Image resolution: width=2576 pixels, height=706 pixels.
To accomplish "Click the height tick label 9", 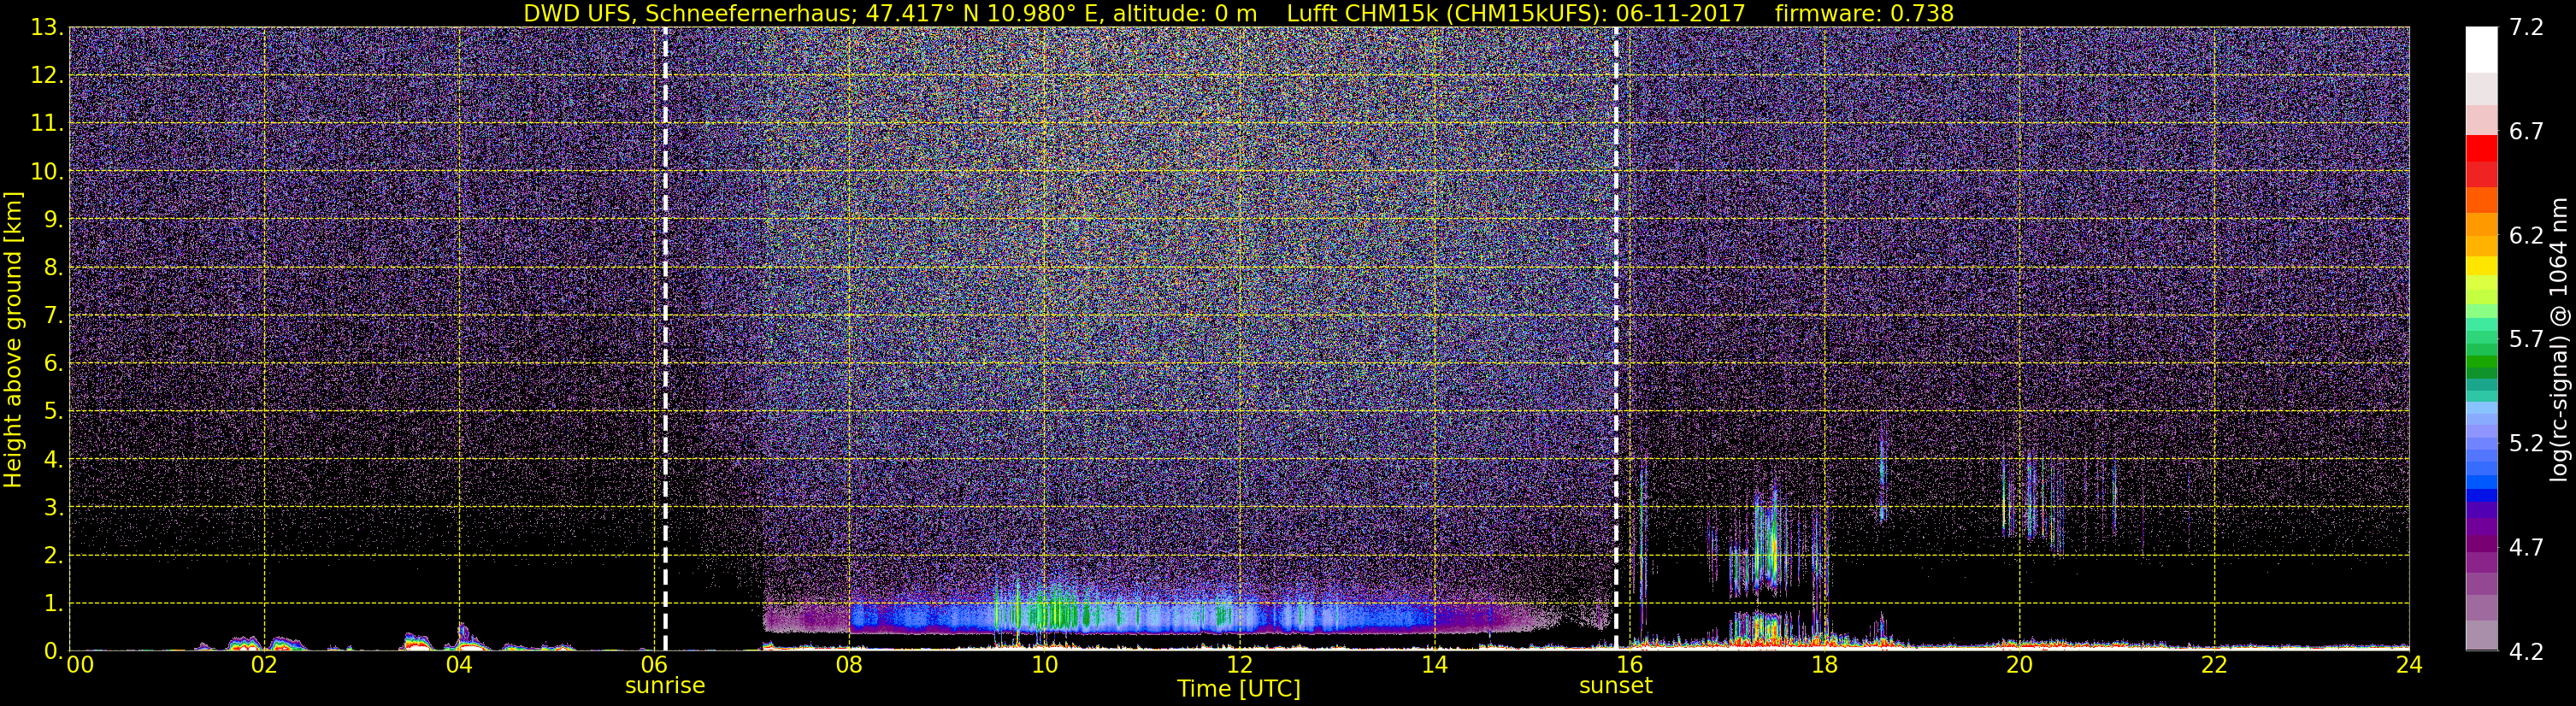I will pos(52,220).
